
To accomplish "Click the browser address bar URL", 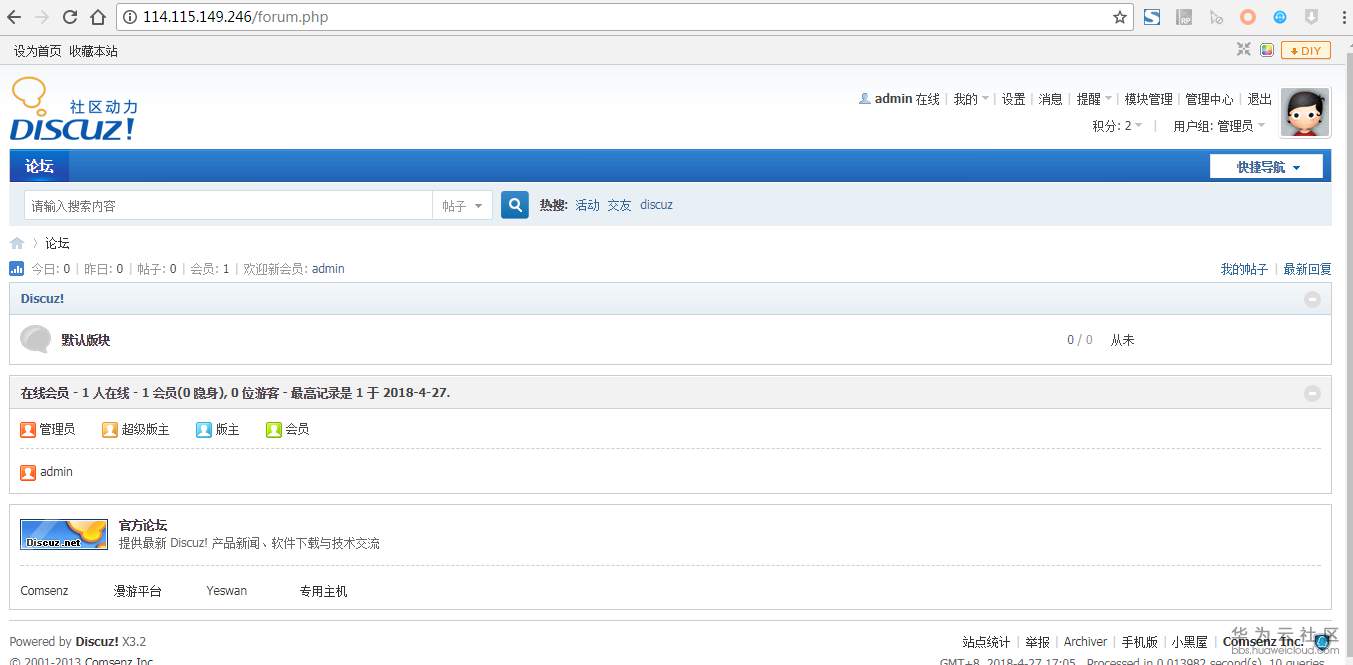I will coord(235,17).
